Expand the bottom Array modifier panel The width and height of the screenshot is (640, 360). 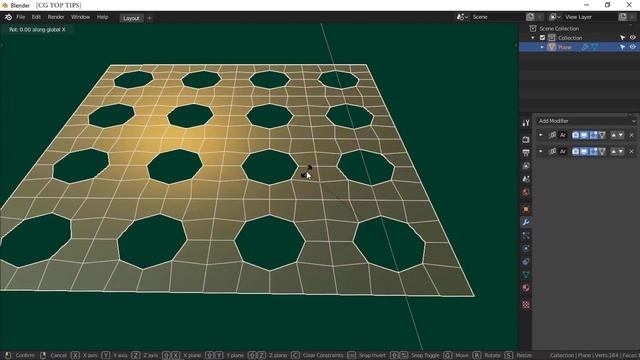[541, 151]
